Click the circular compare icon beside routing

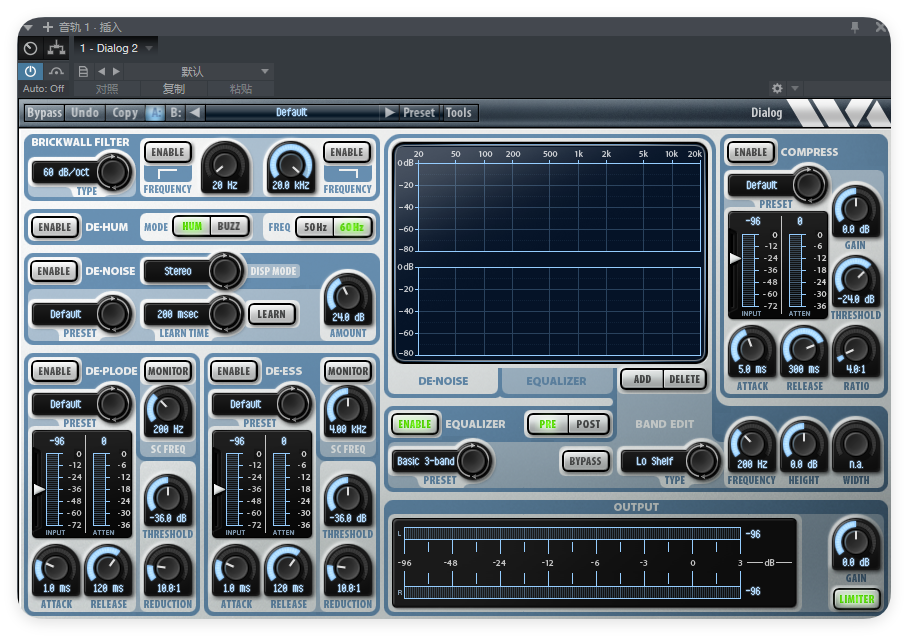pos(31,48)
